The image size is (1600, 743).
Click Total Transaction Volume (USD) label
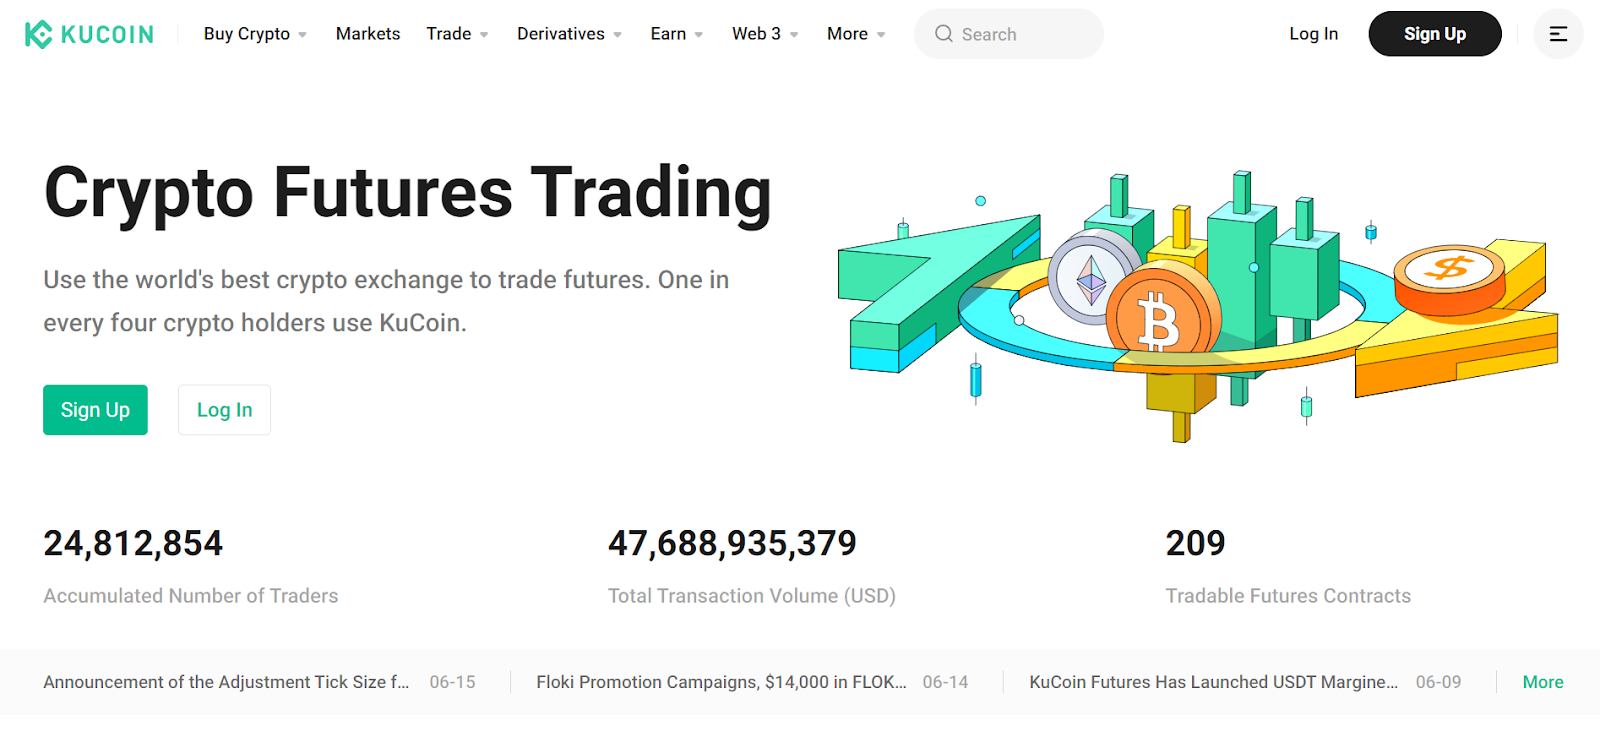(752, 596)
